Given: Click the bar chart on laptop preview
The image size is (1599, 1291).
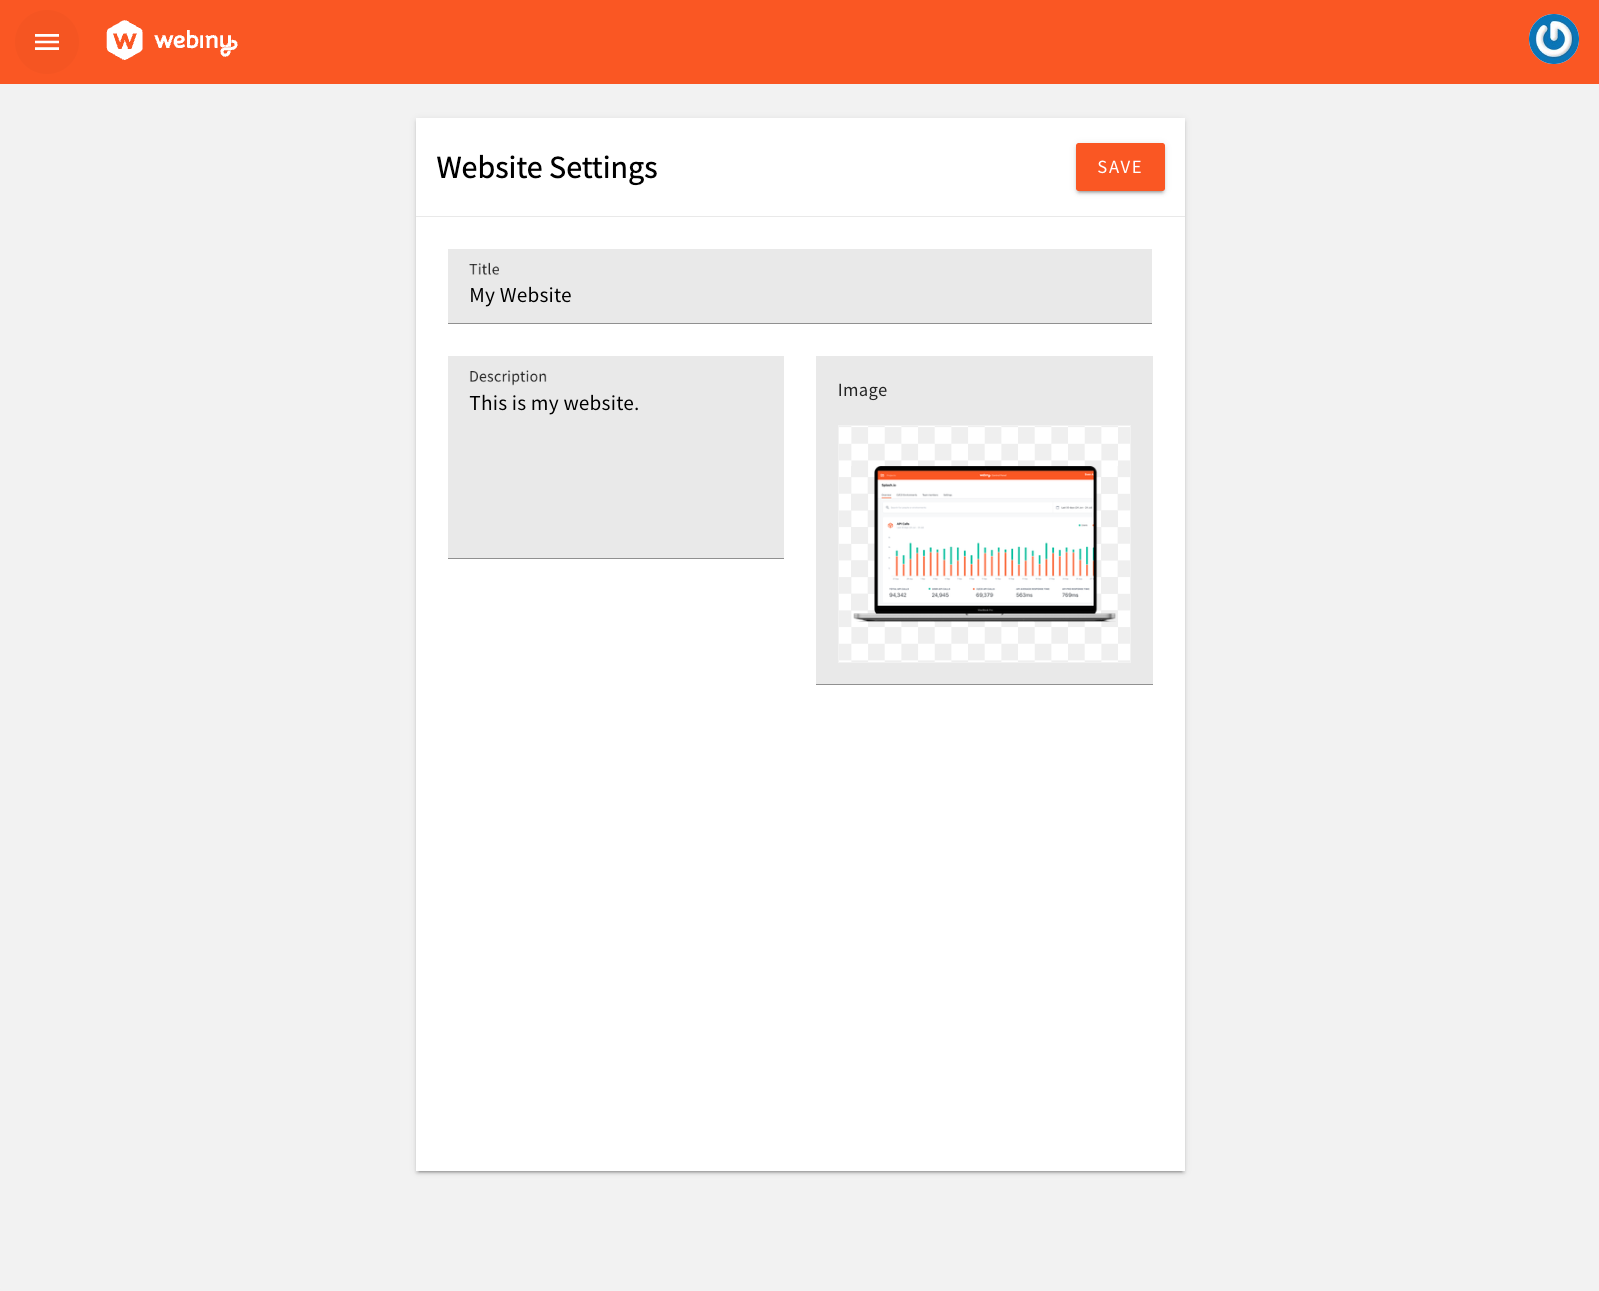Looking at the screenshot, I should click(x=990, y=560).
